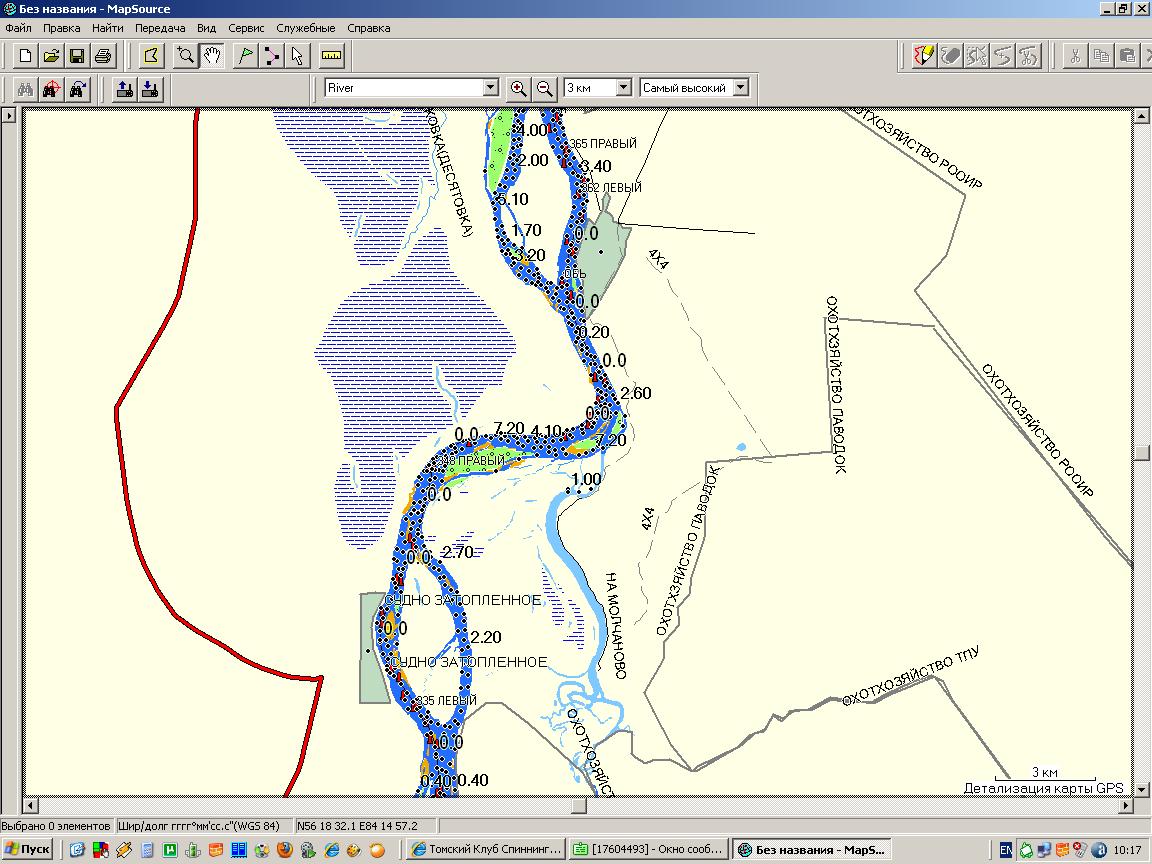Viewport: 1152px width, 864px height.
Task: Open the Сервис menu
Action: pos(245,28)
